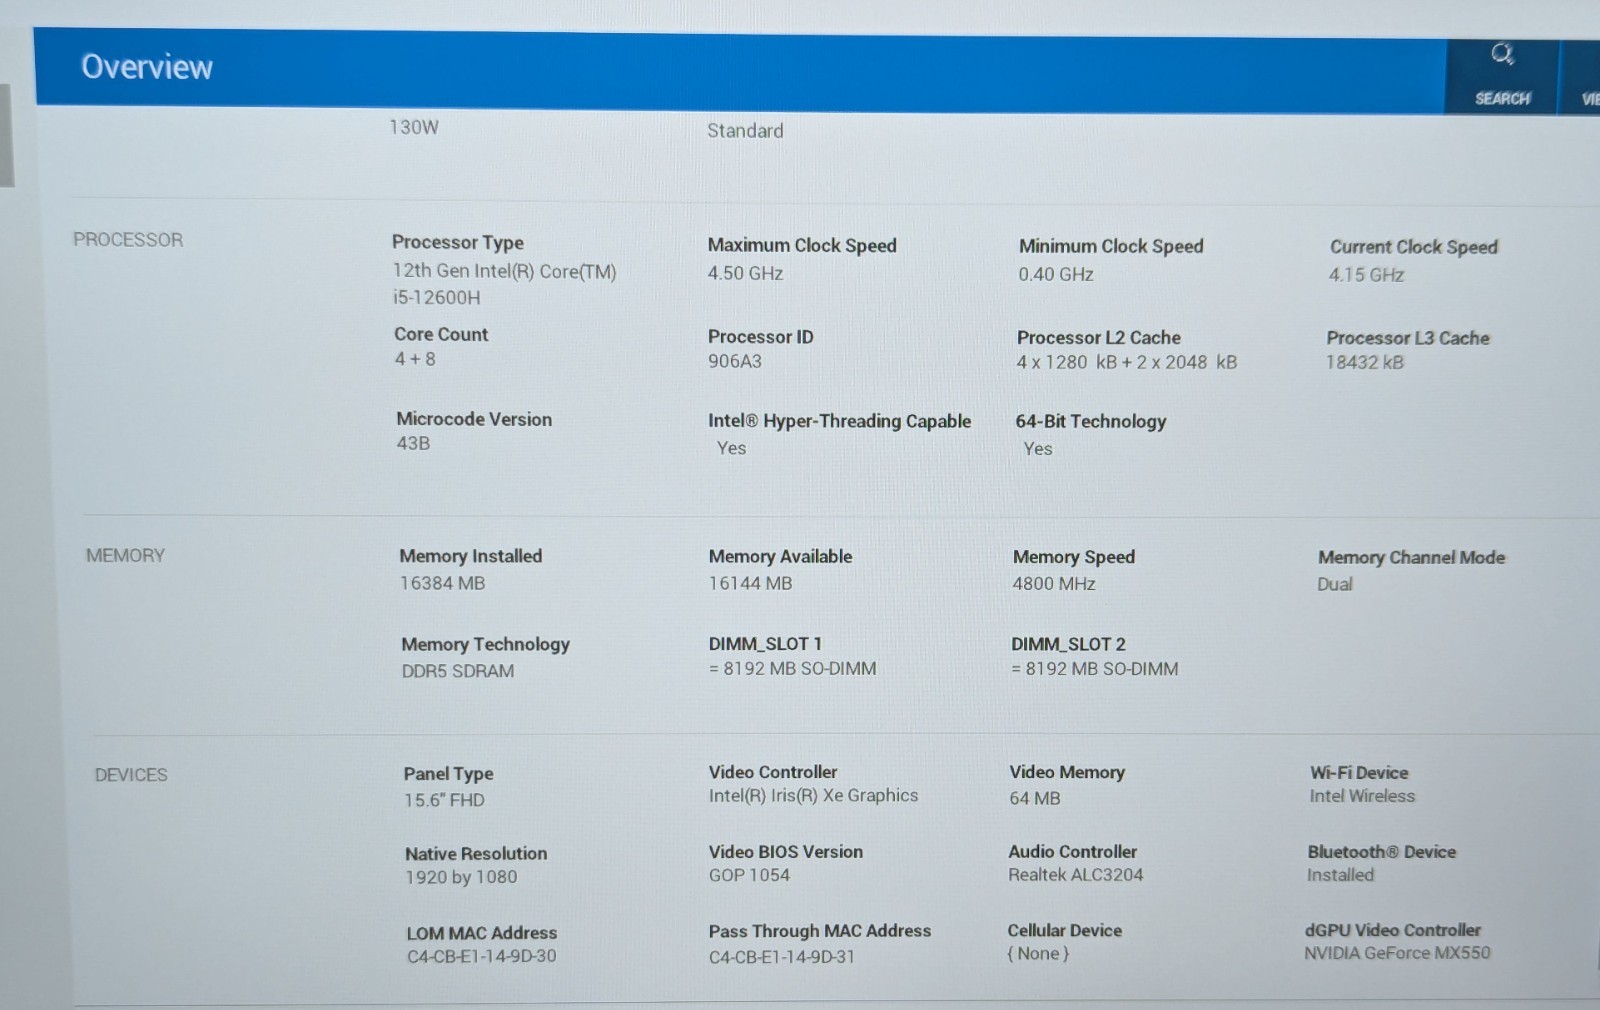The height and width of the screenshot is (1010, 1600).
Task: Select the DEVICES section label
Action: 131,775
